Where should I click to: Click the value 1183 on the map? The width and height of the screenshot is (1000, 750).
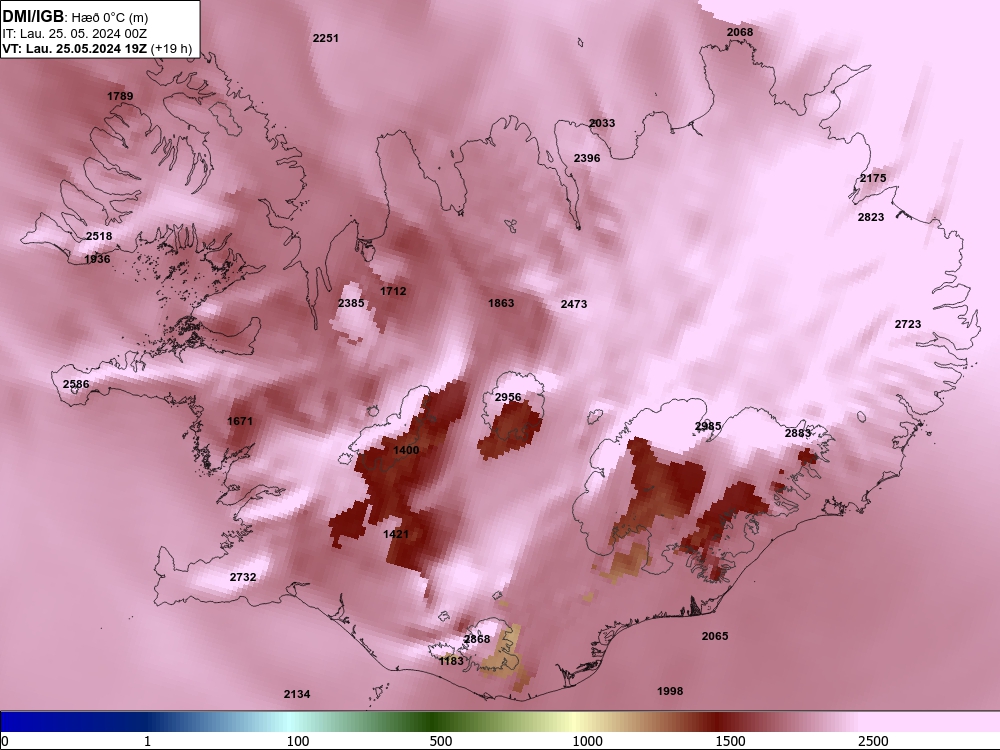[451, 661]
